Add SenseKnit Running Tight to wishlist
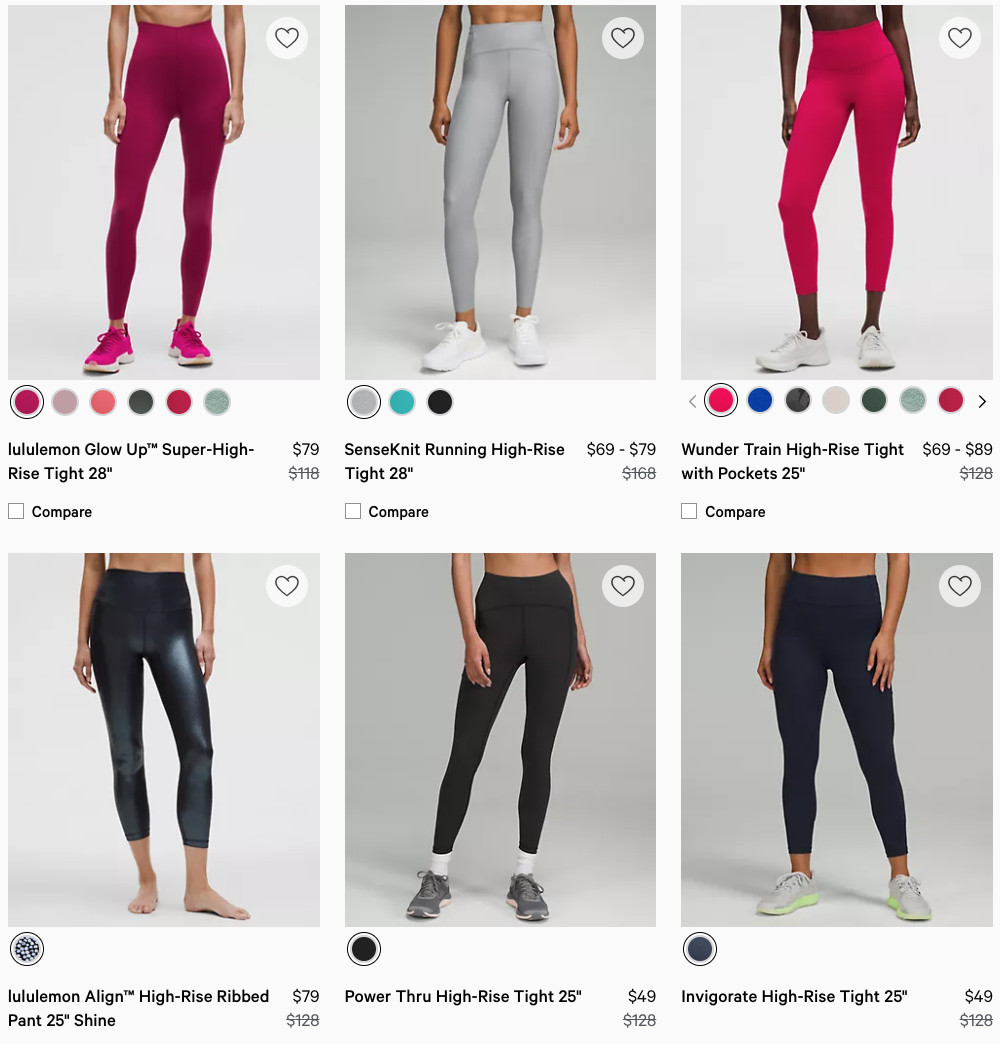 coord(623,38)
